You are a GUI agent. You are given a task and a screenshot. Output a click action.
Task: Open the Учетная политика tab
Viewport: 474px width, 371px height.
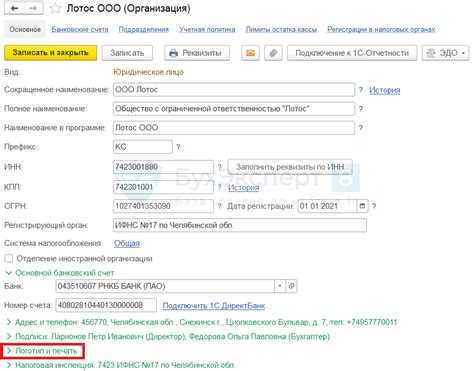click(207, 29)
